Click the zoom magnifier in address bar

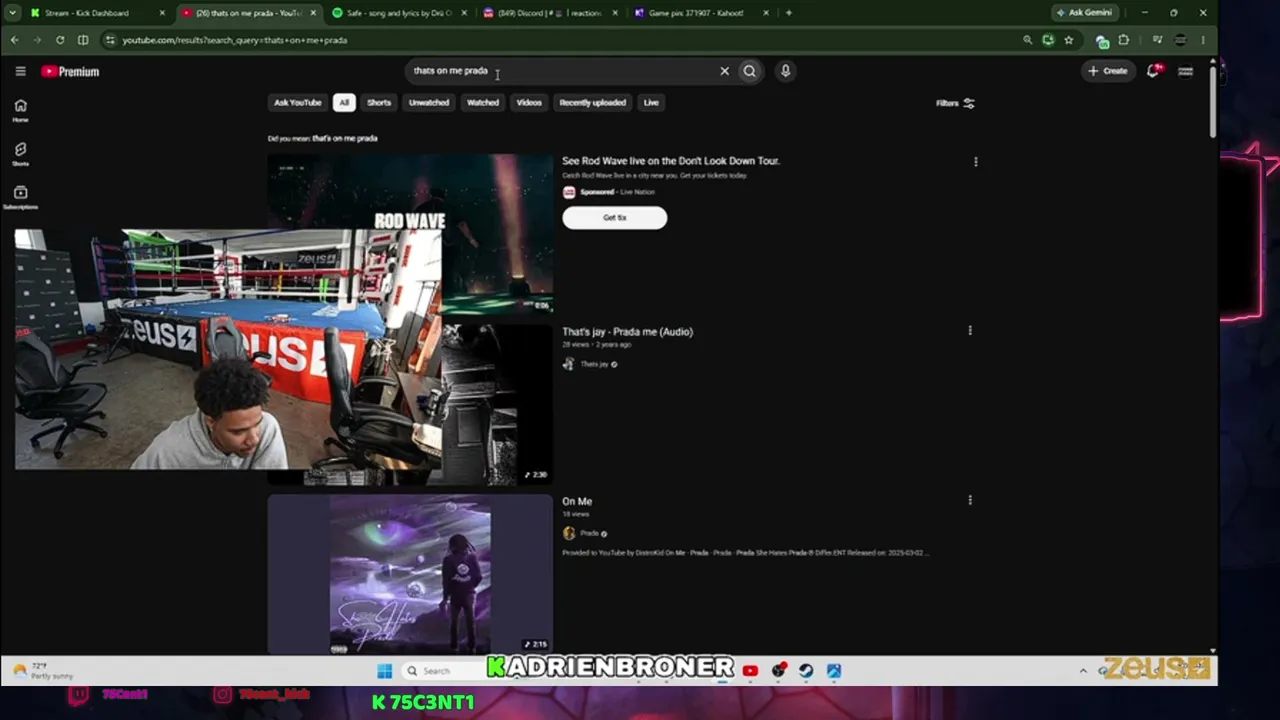pos(1027,40)
